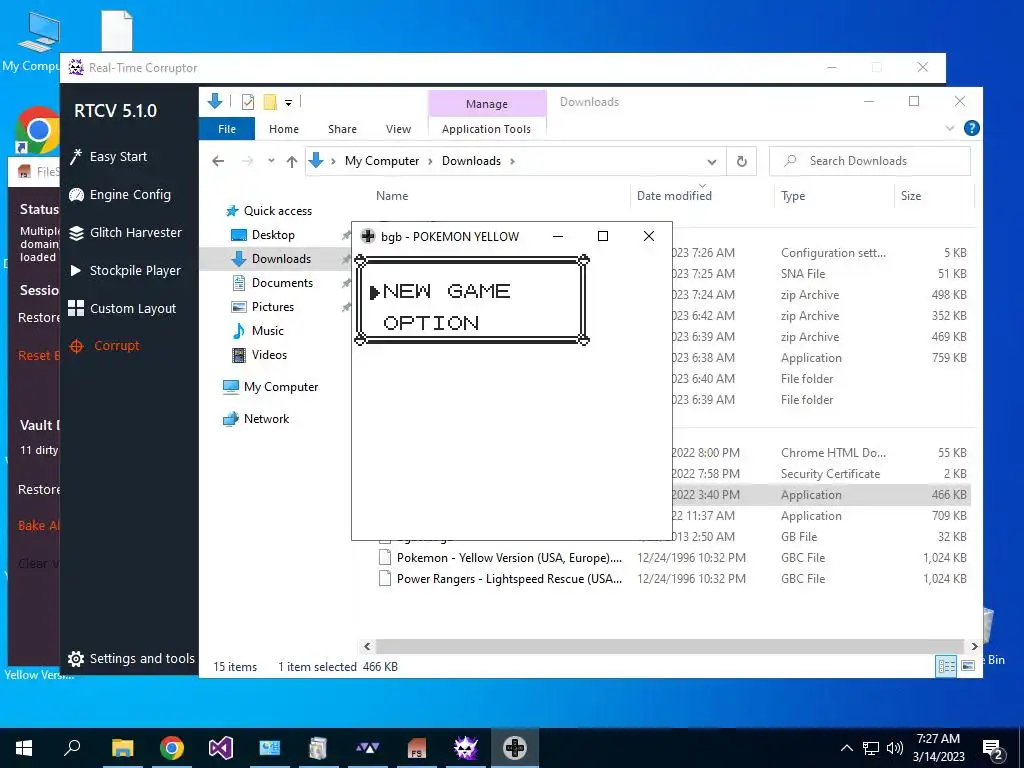The height and width of the screenshot is (768, 1024).
Task: Refresh the Downloads folder
Action: pyautogui.click(x=741, y=161)
